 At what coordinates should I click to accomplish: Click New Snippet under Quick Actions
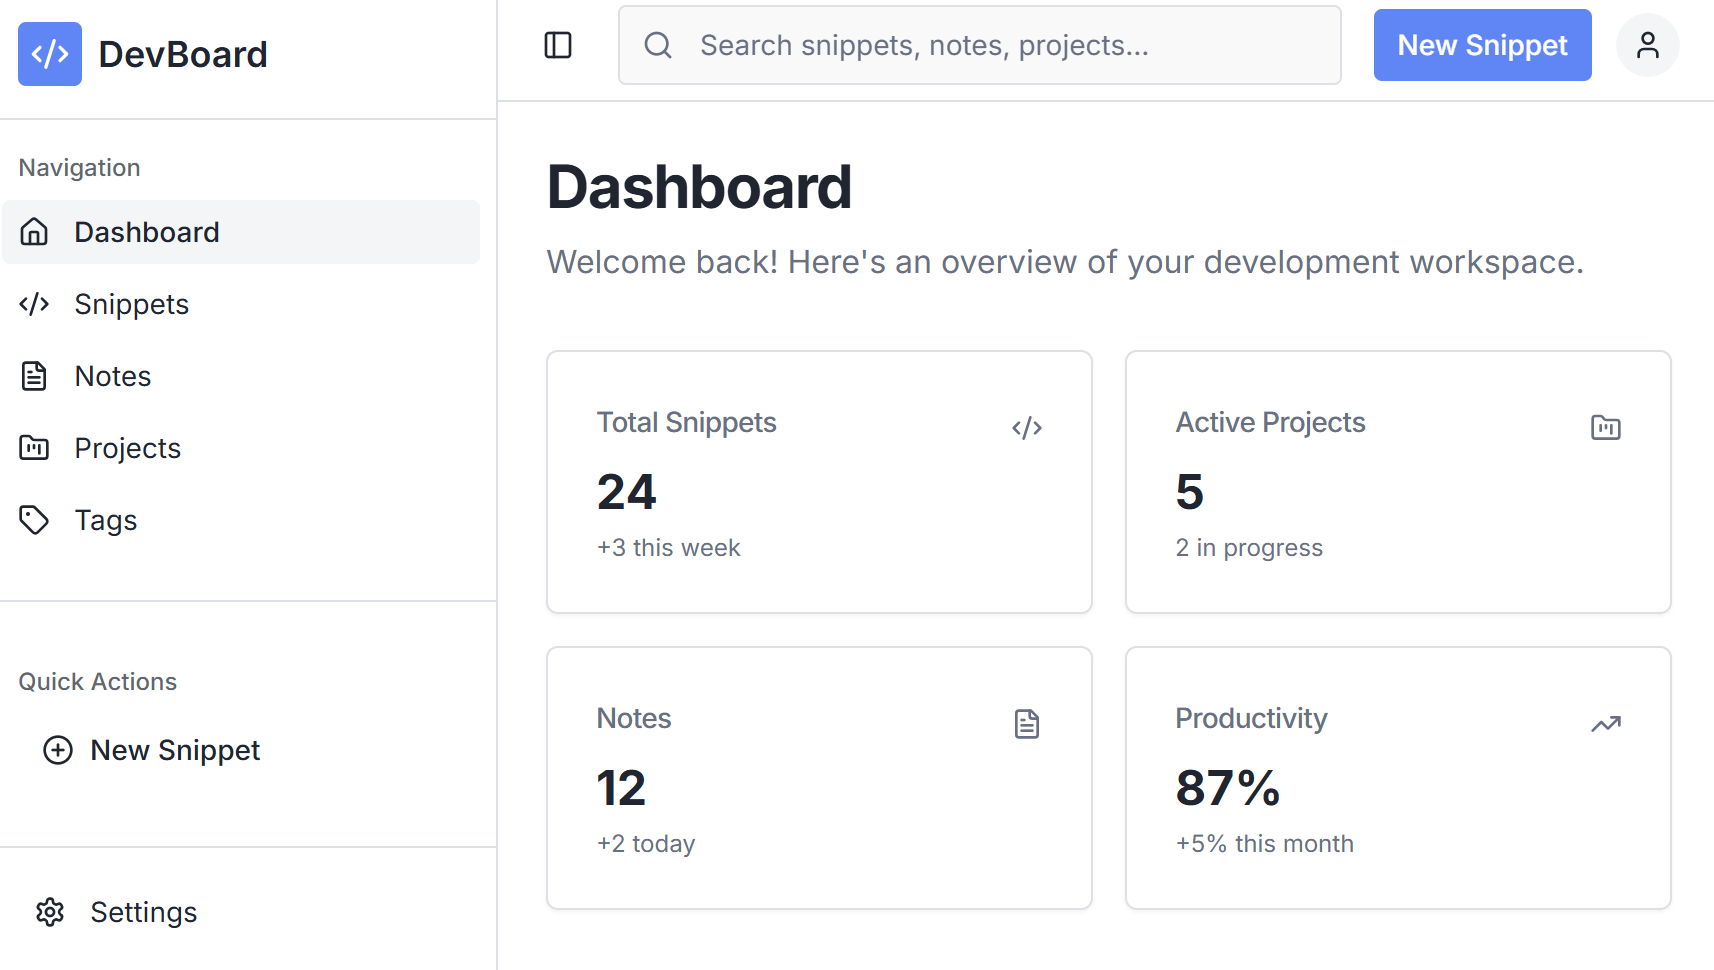pos(175,750)
